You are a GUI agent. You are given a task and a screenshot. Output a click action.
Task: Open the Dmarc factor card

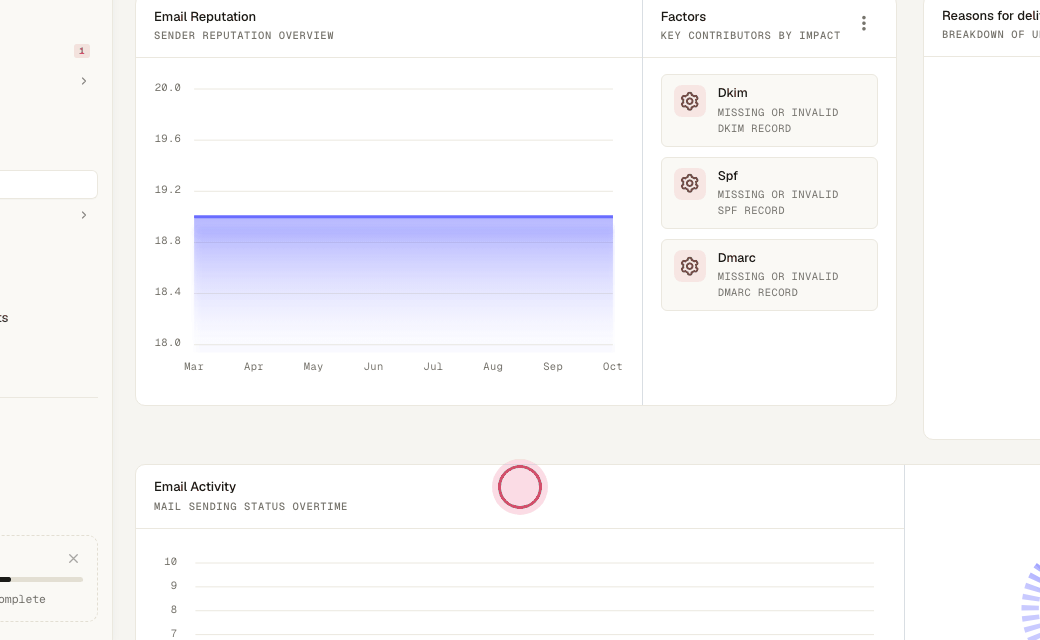(x=769, y=275)
